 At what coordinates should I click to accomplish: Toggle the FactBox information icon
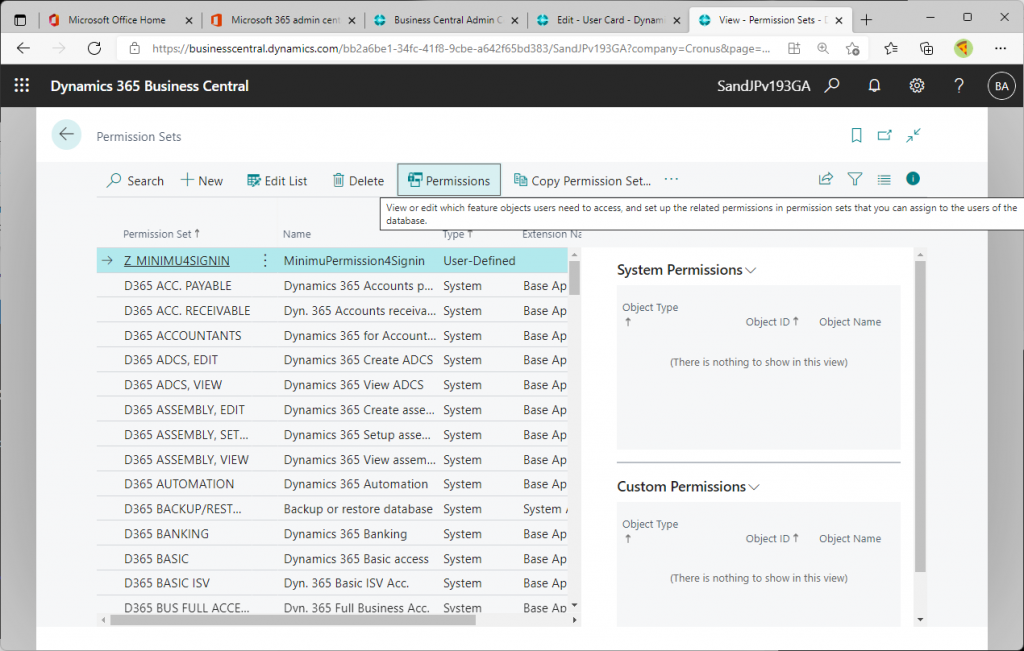tap(913, 179)
